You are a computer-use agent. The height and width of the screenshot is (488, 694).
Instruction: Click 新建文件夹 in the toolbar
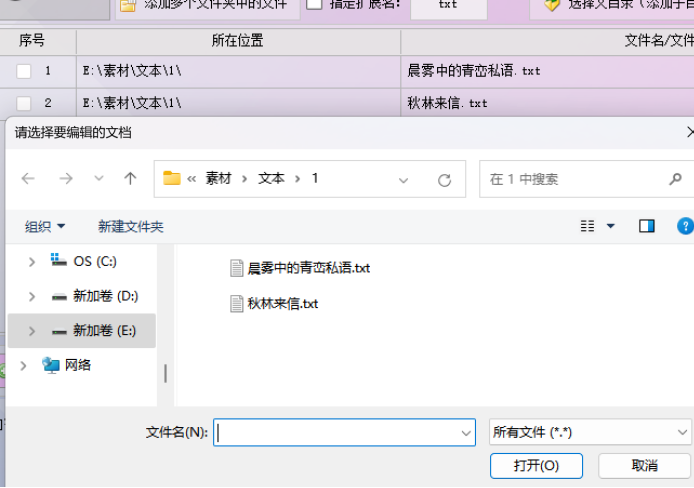tap(130, 227)
